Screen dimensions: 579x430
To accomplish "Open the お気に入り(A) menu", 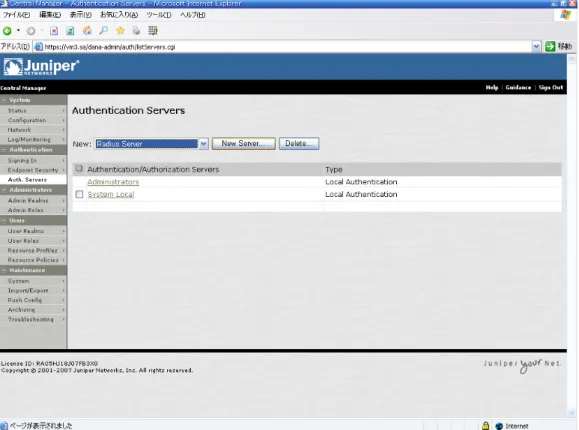I will 119,15.
